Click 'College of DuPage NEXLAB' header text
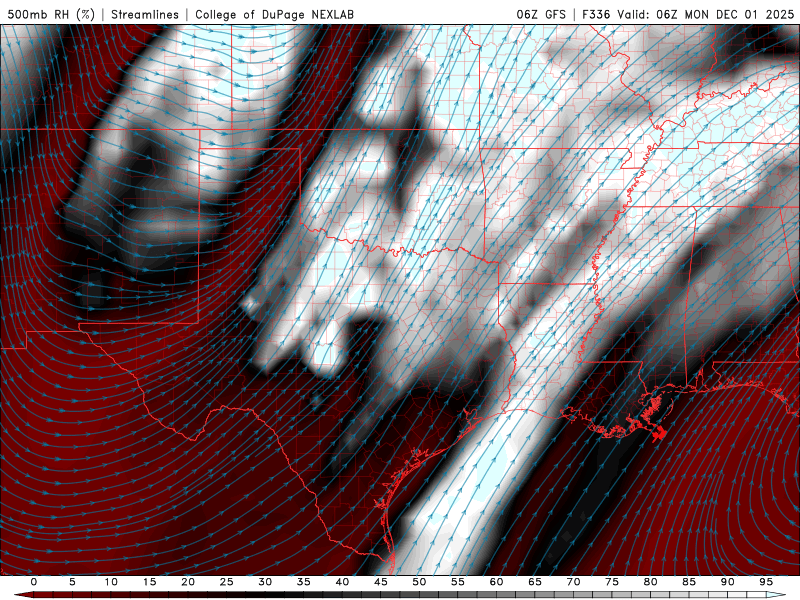The image size is (800, 600). [274, 14]
